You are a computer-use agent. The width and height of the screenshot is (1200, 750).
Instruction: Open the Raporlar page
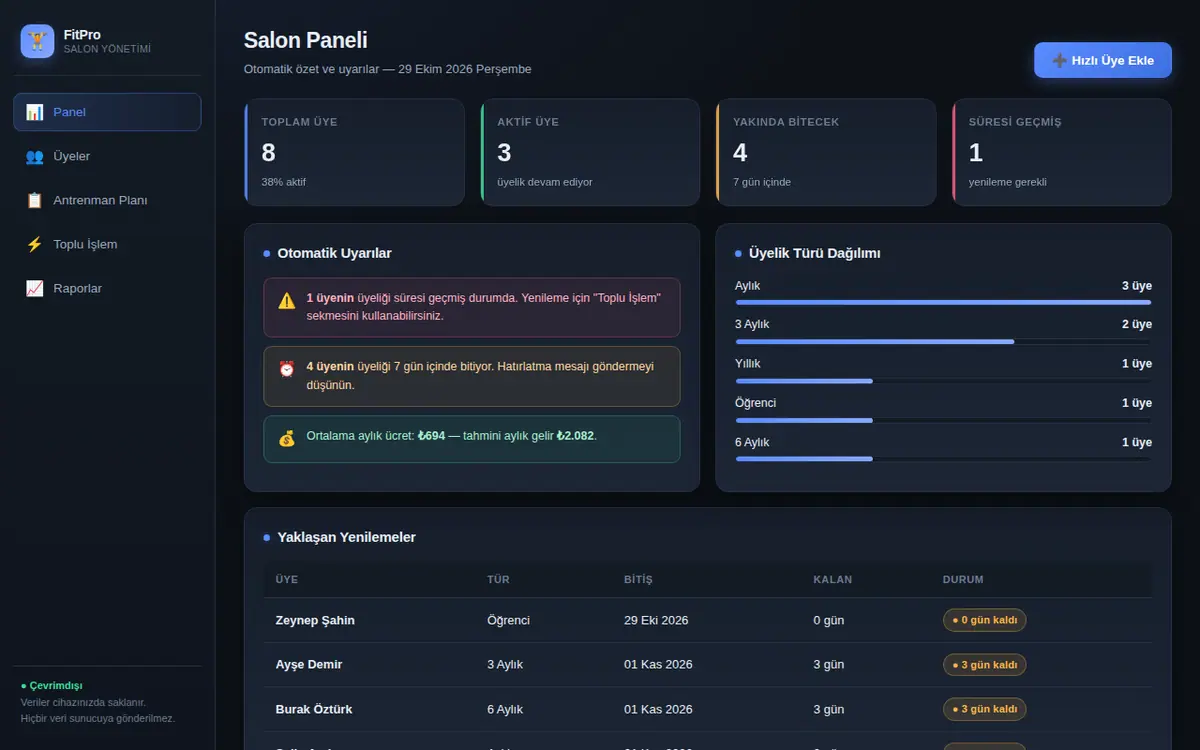(x=107, y=288)
